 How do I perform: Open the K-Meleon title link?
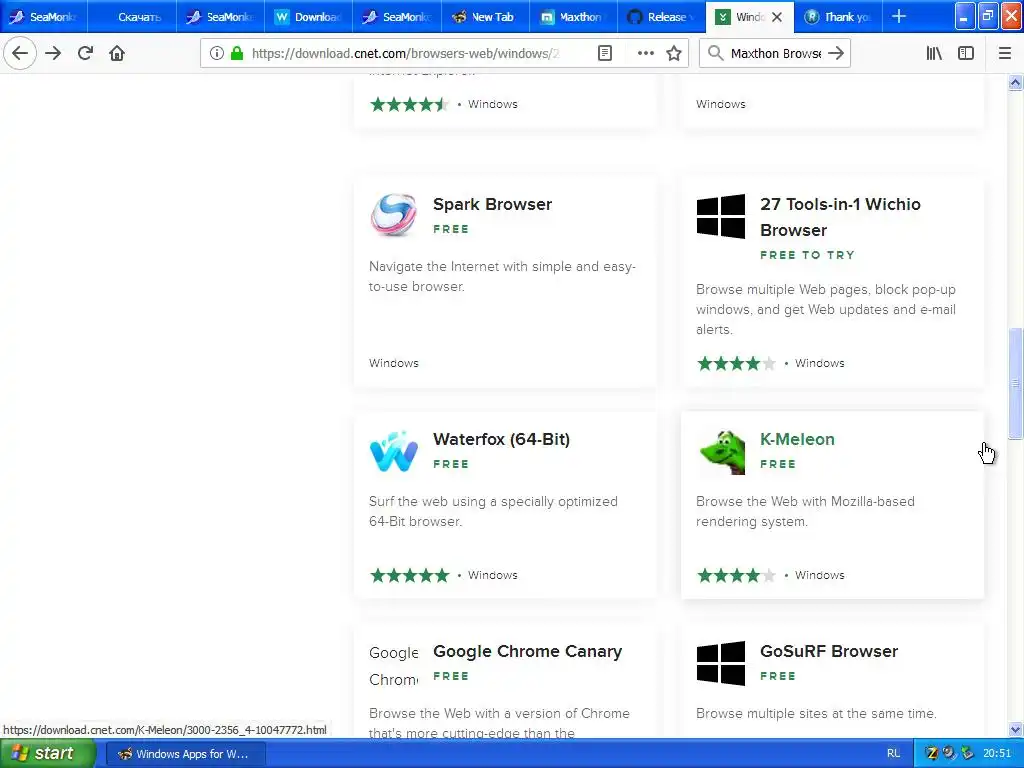[797, 440]
